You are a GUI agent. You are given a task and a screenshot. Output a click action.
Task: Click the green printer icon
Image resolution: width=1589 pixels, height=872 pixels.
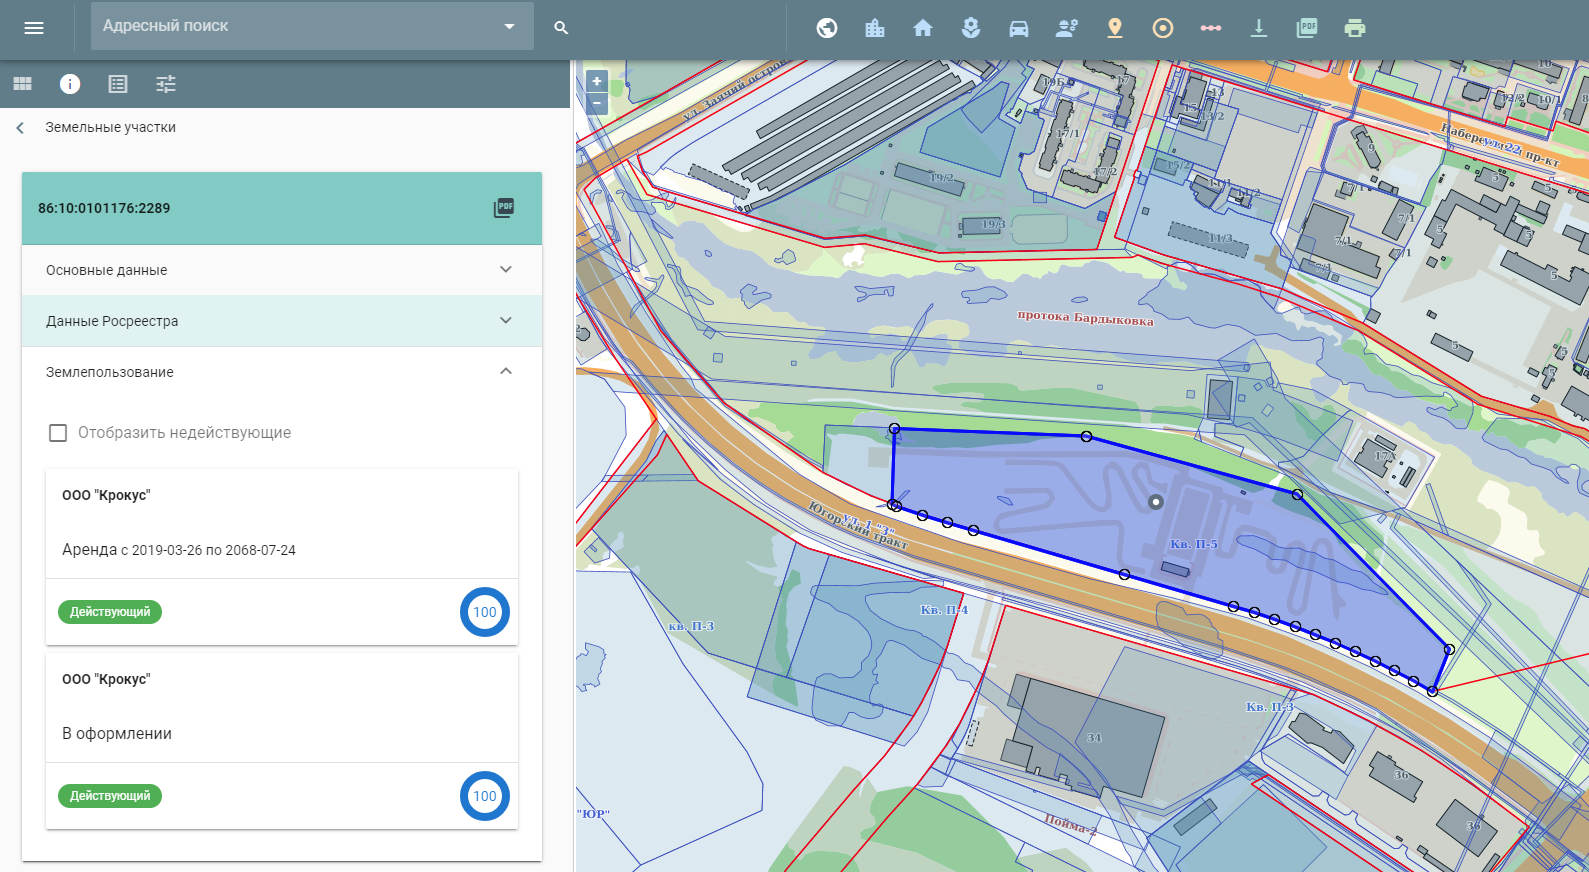coord(1355,28)
